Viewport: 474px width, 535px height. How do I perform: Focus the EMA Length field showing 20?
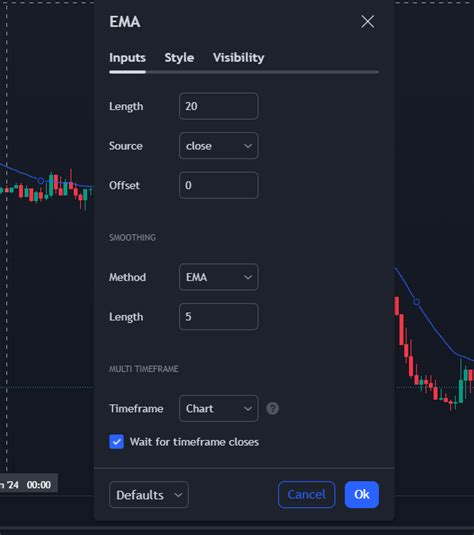pyautogui.click(x=218, y=106)
